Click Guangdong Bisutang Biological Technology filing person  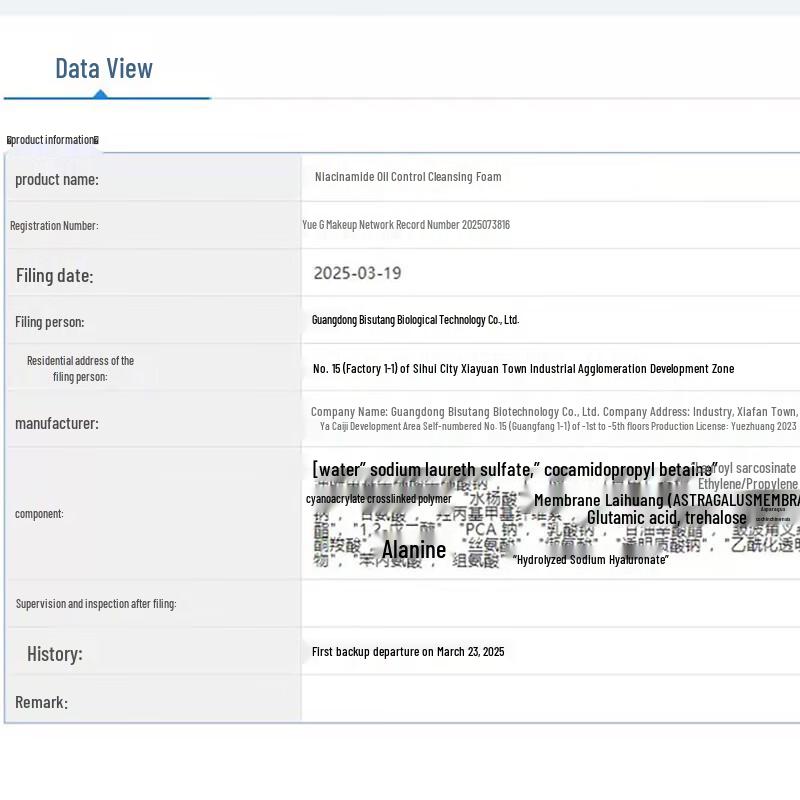pyautogui.click(x=415, y=320)
